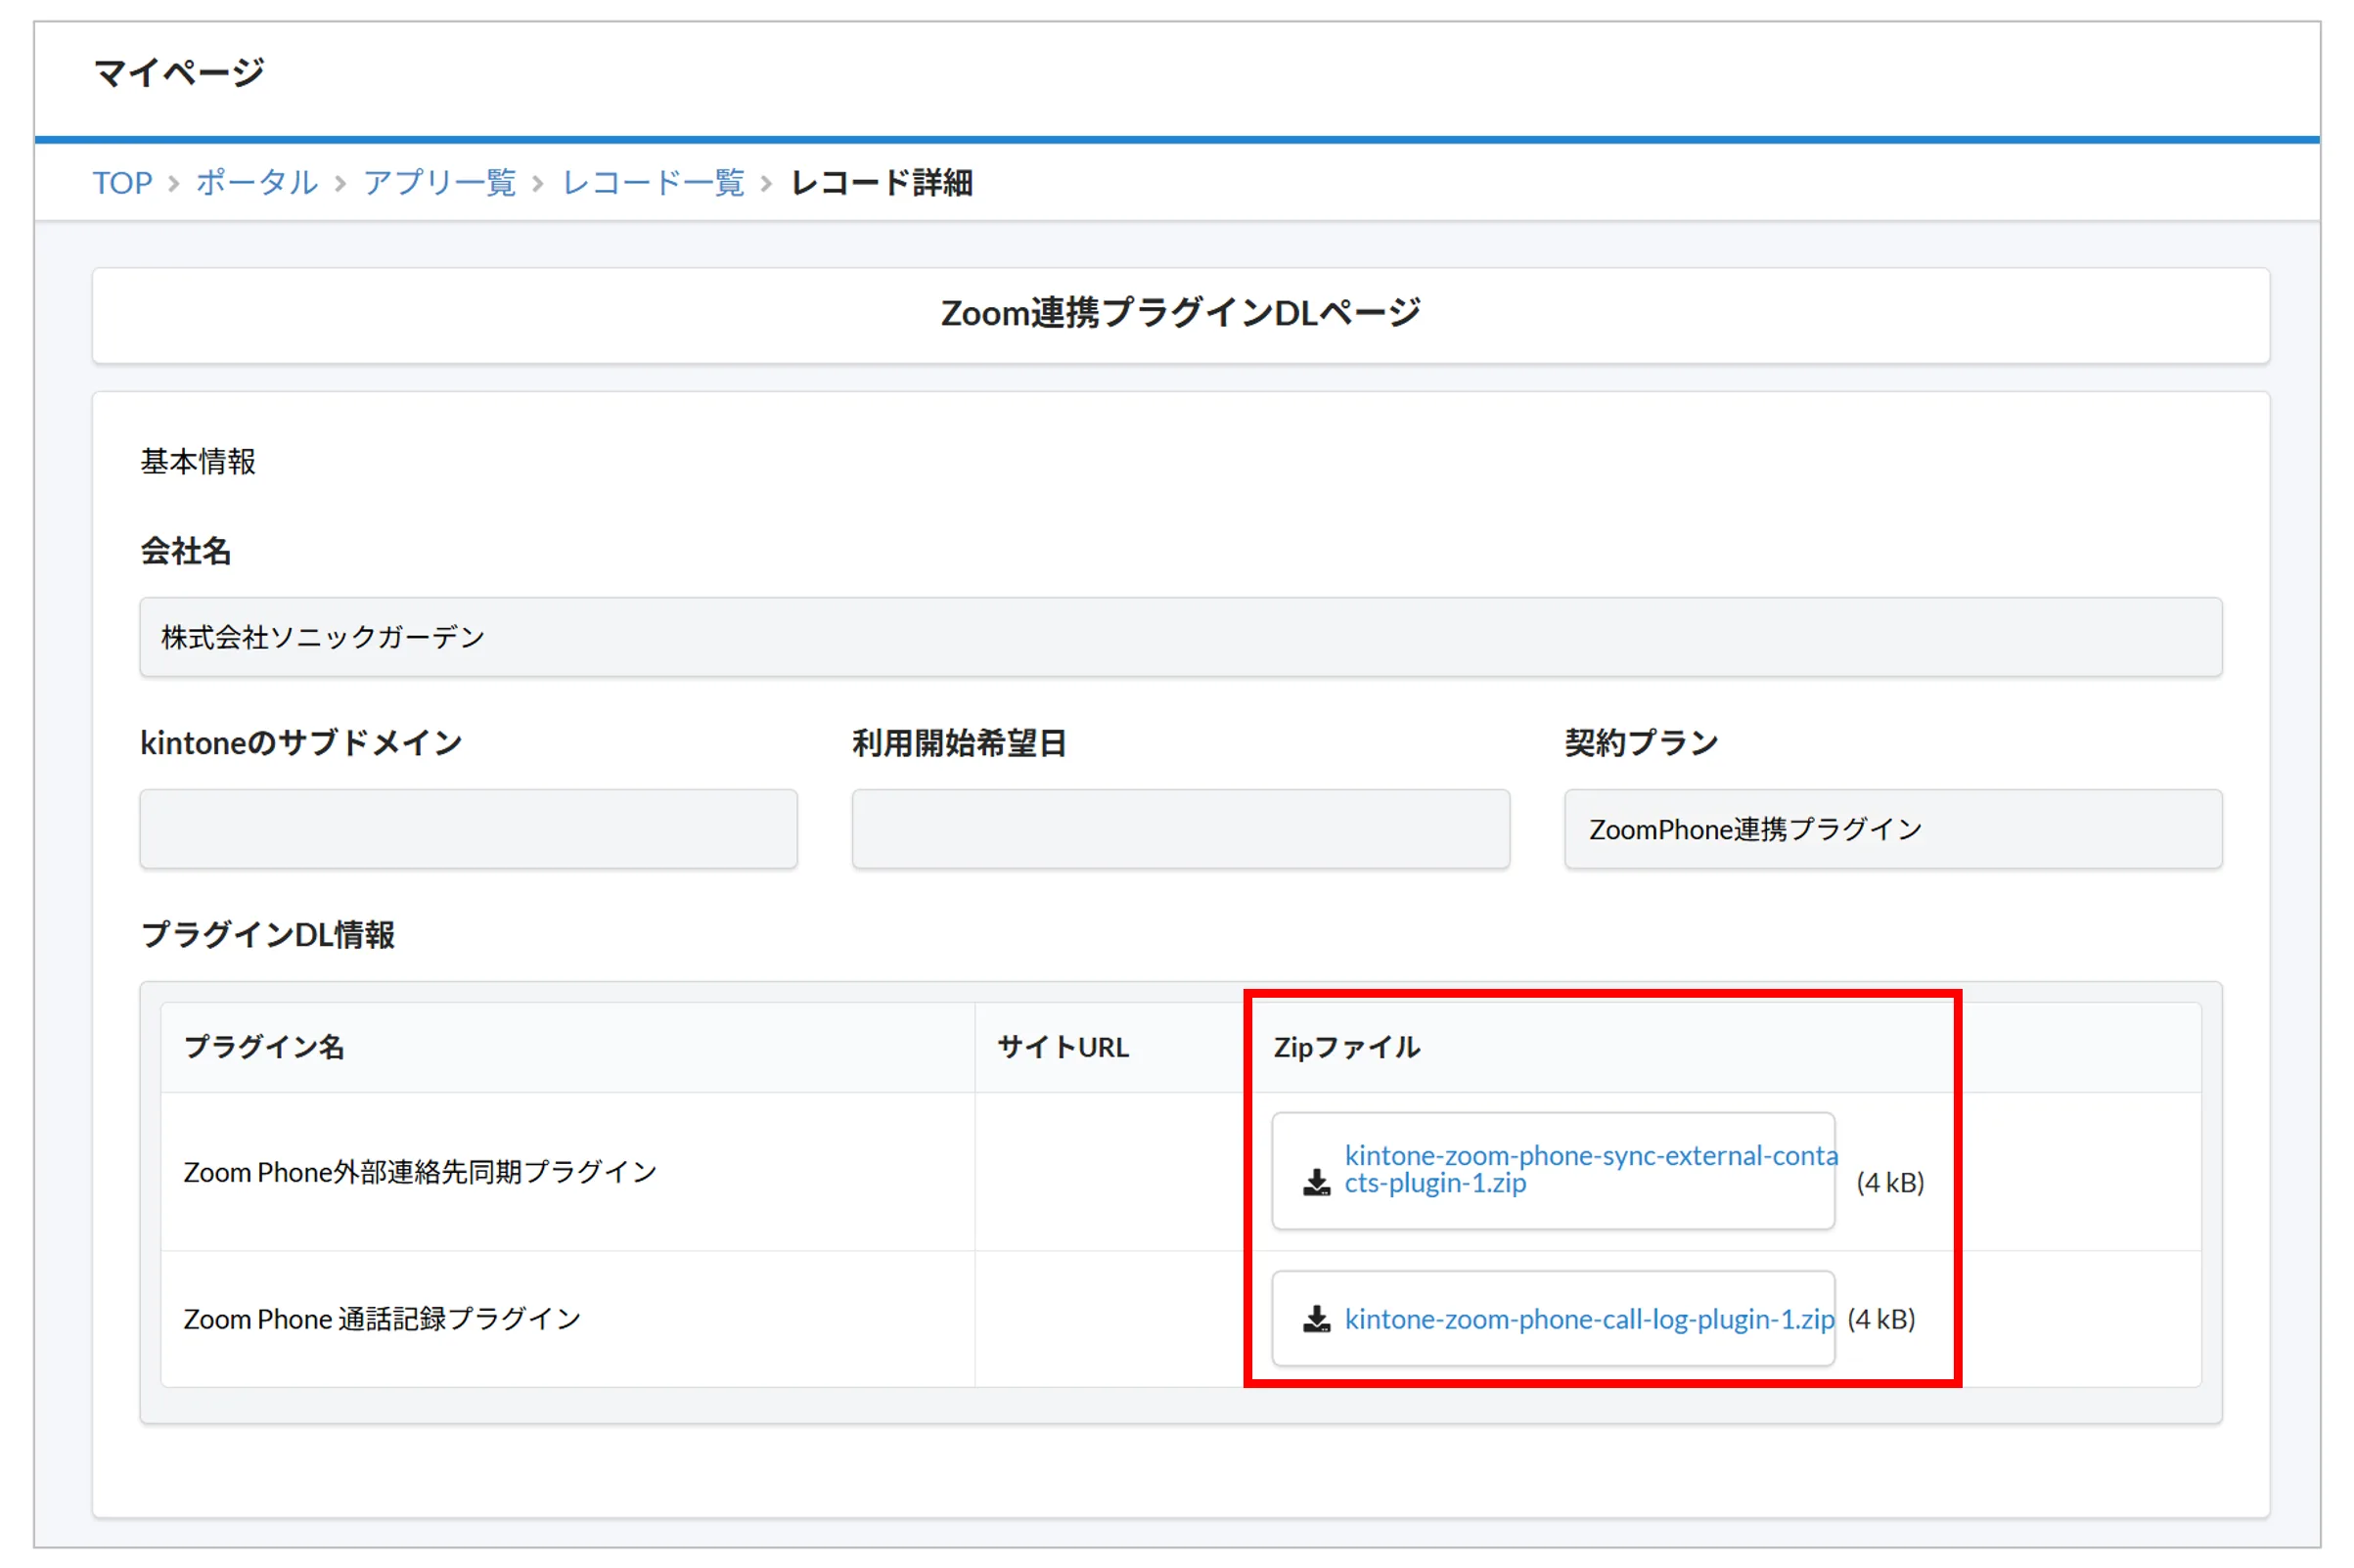Click the 基本情報 section label
Screen dimensions: 2354x1568
tap(198, 461)
